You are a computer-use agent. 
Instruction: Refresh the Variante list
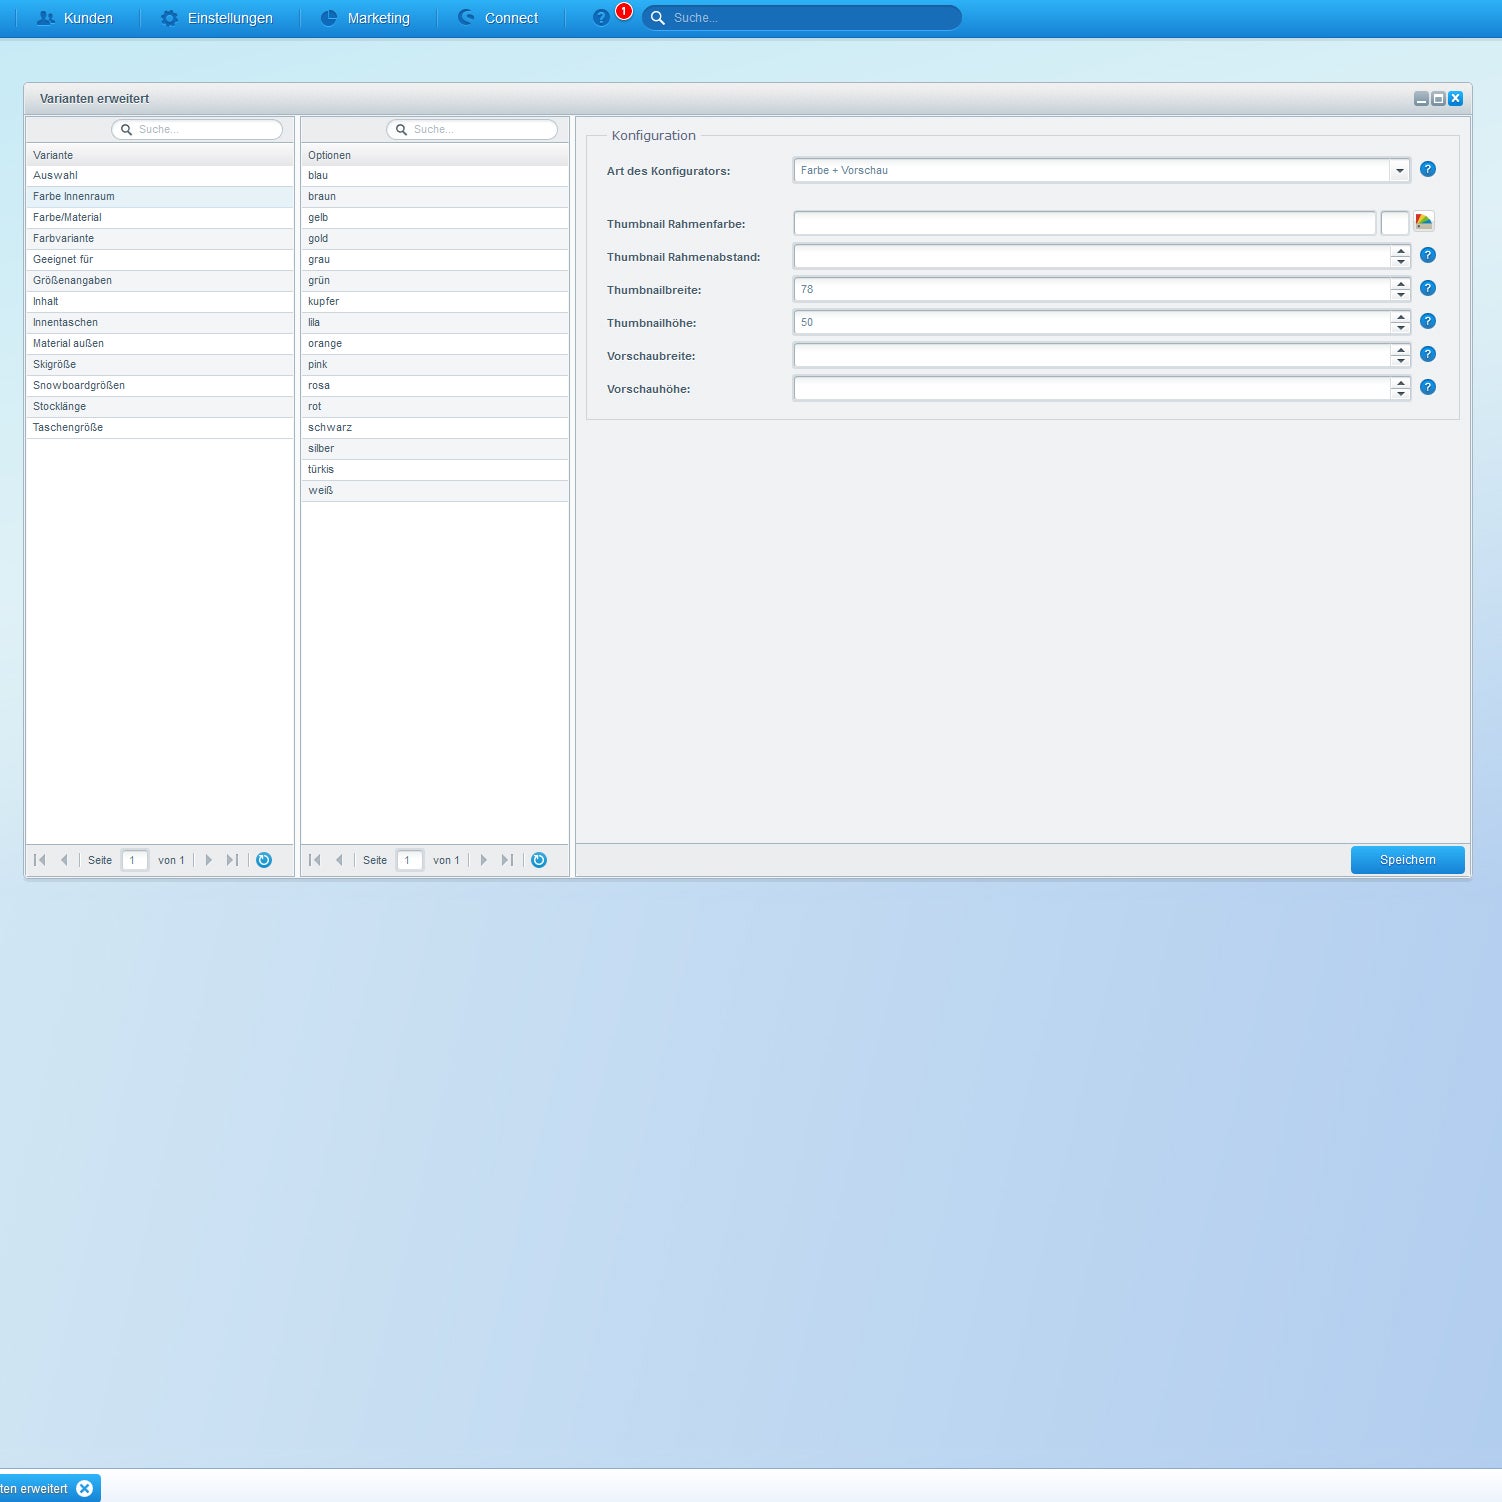click(264, 860)
